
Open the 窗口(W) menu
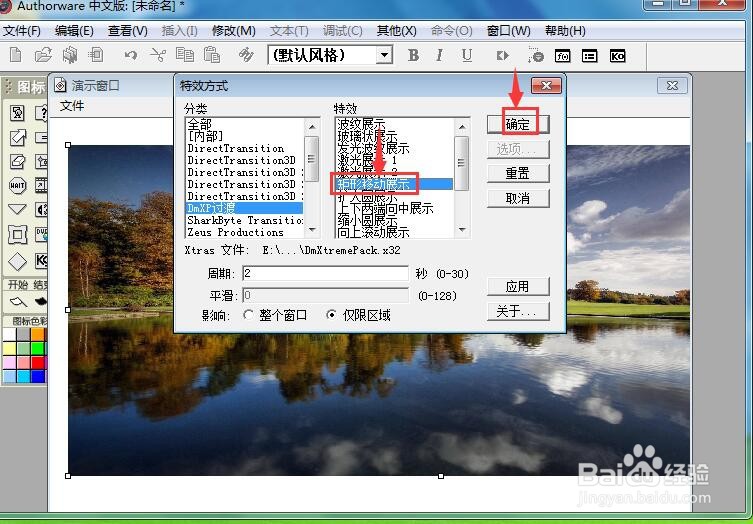509,31
